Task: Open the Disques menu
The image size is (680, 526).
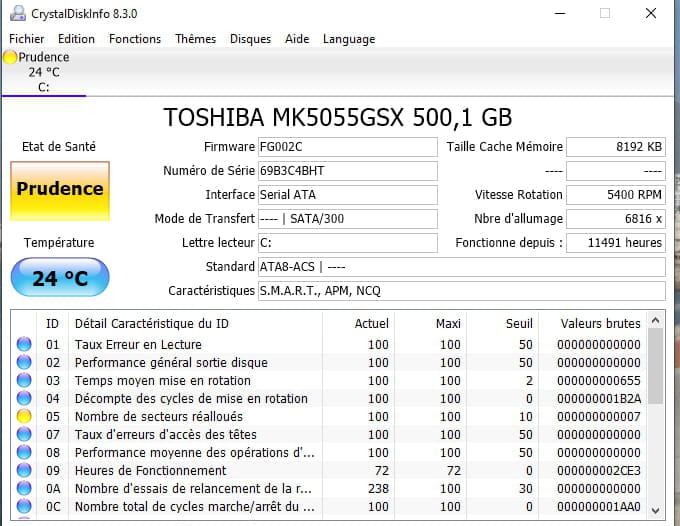Action: coord(250,39)
